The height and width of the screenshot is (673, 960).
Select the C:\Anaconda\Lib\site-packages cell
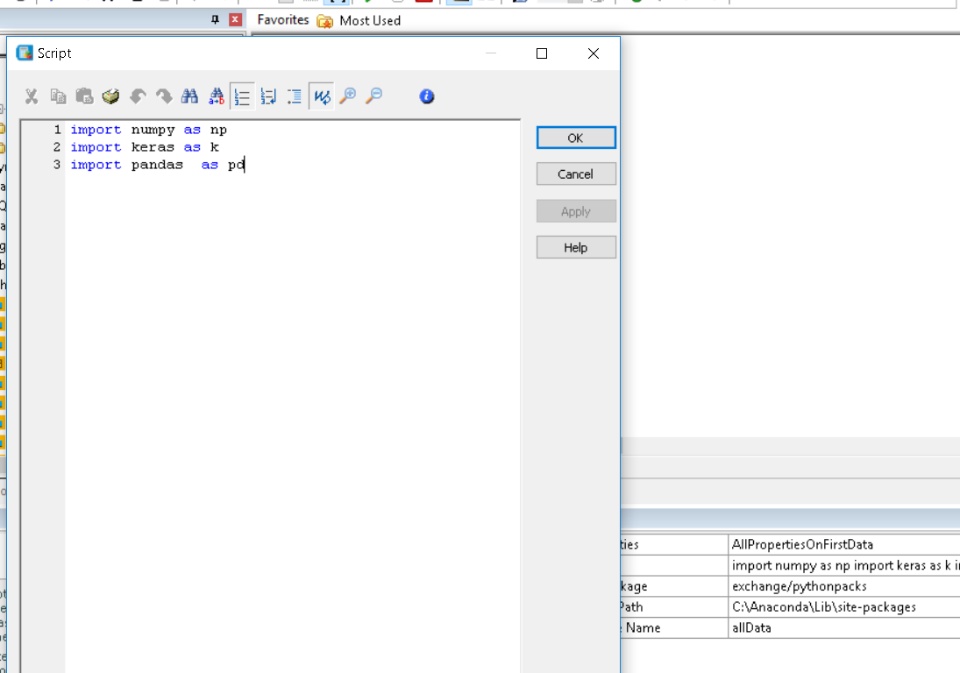click(844, 607)
